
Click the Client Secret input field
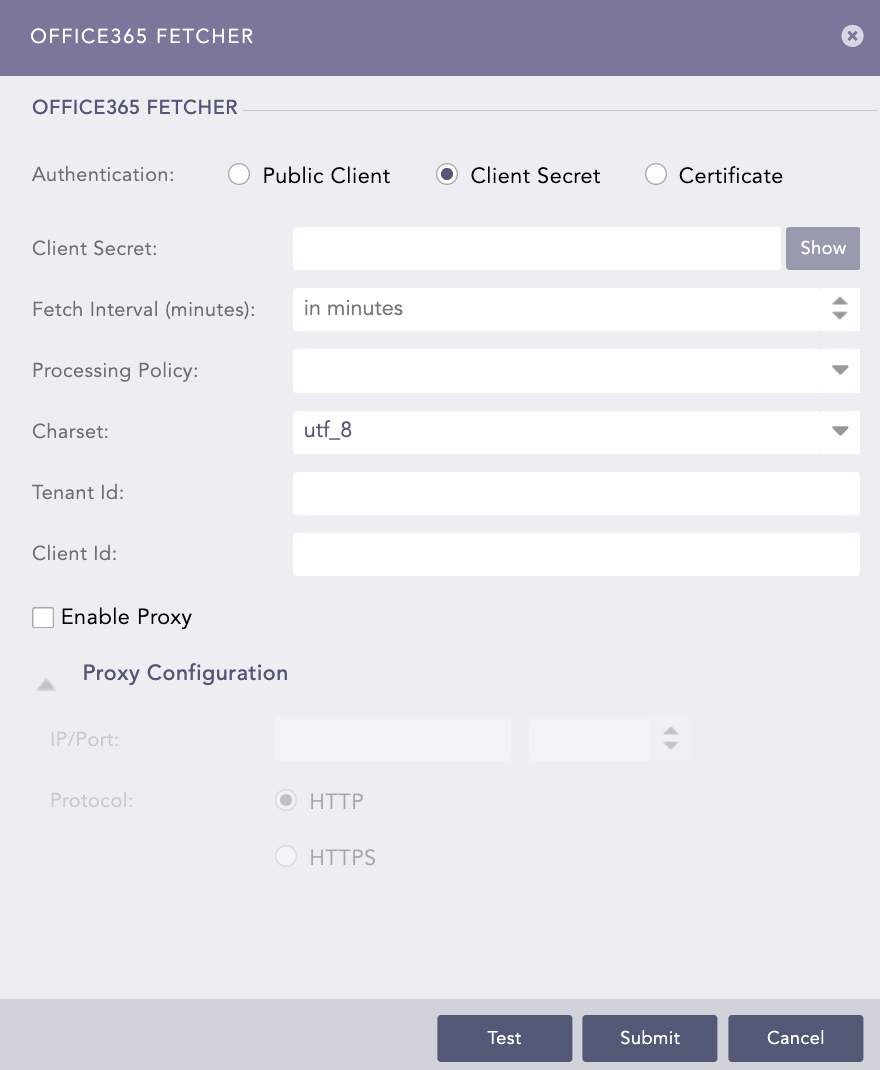(x=536, y=248)
